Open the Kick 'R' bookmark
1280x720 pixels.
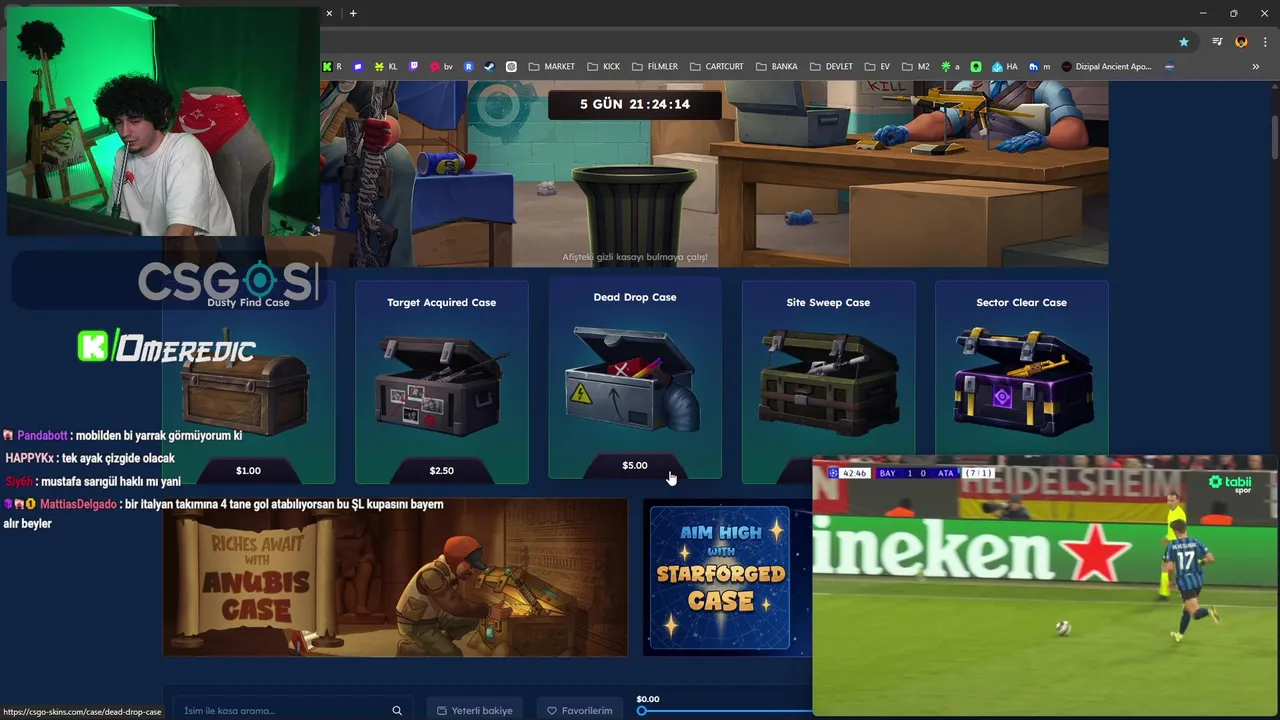coord(332,67)
